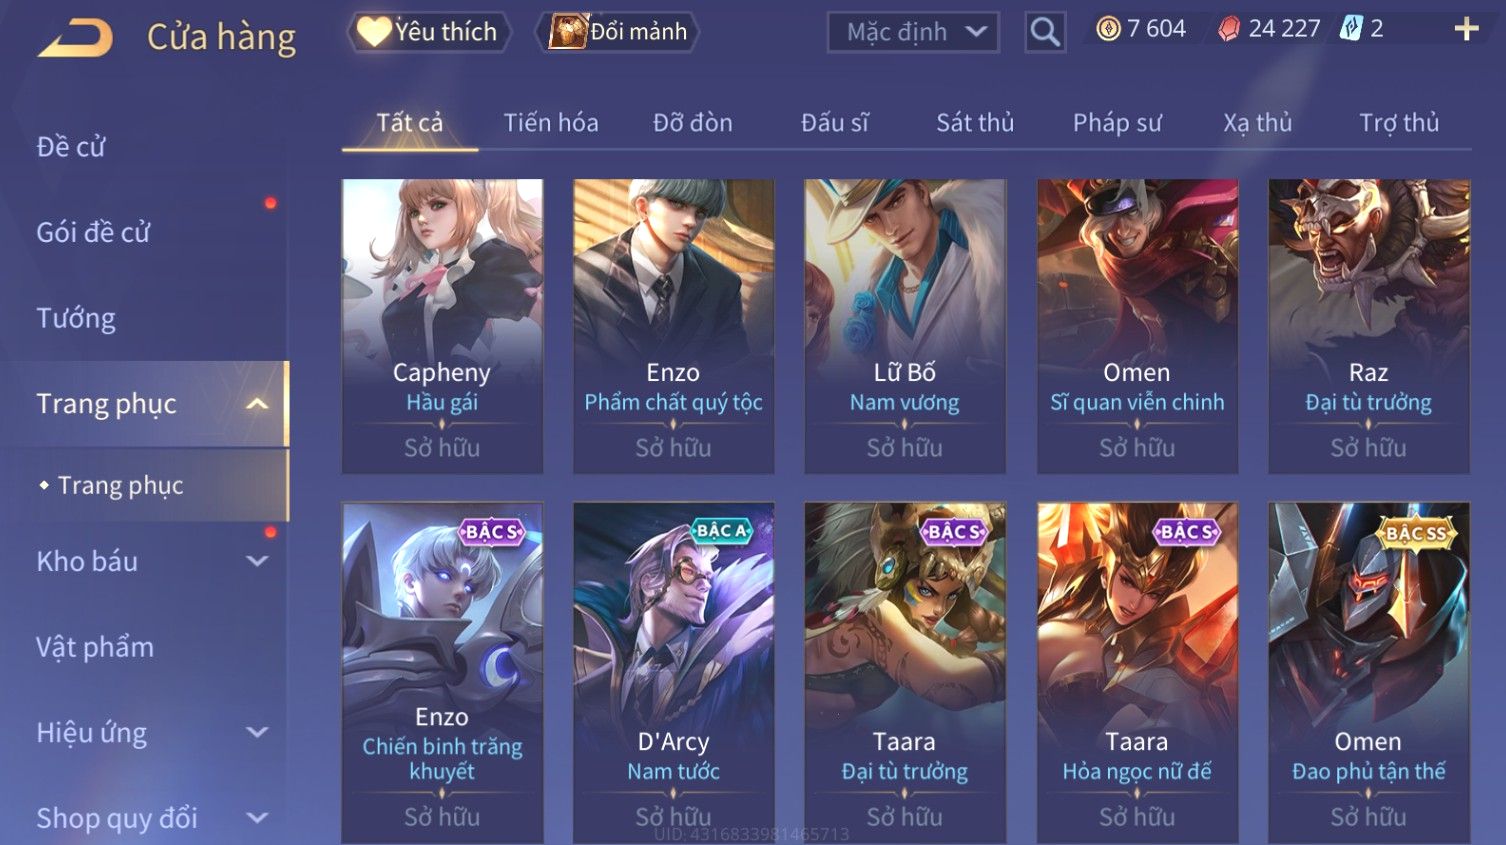
Task: Switch to the Sát thủ tab
Action: point(975,123)
